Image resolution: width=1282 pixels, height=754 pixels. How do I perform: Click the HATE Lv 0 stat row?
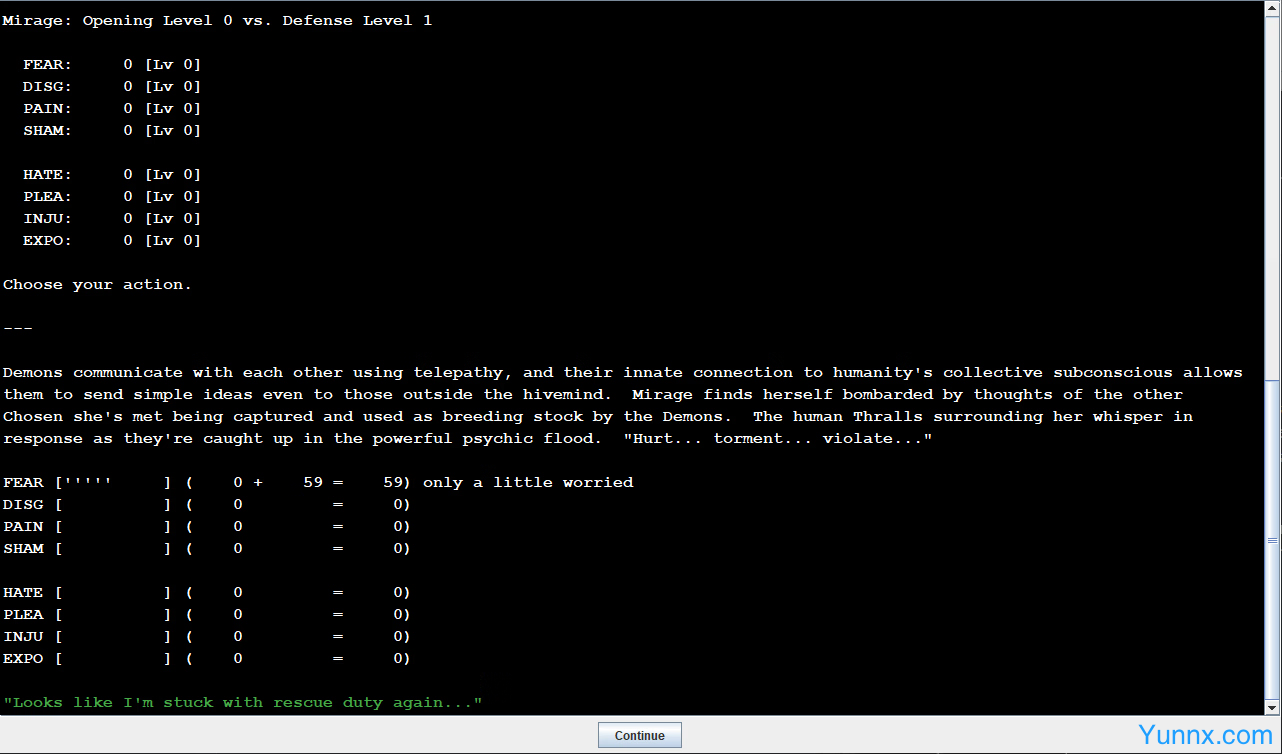(x=112, y=175)
